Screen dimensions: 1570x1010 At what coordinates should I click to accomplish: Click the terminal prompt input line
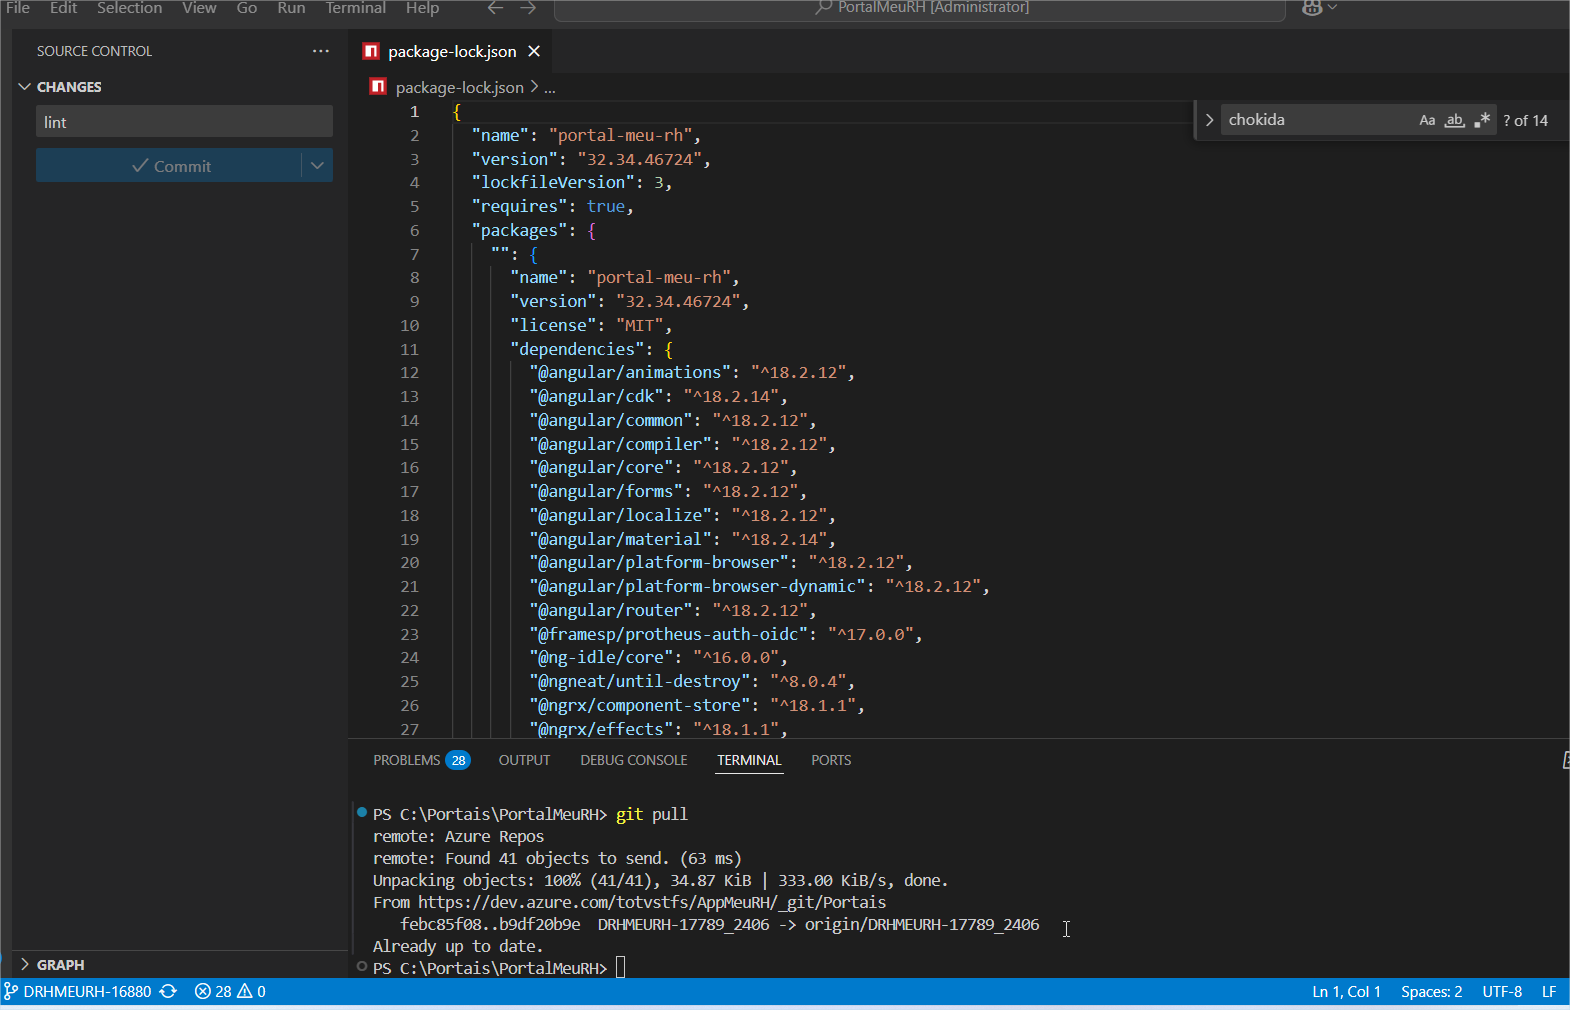(620, 968)
